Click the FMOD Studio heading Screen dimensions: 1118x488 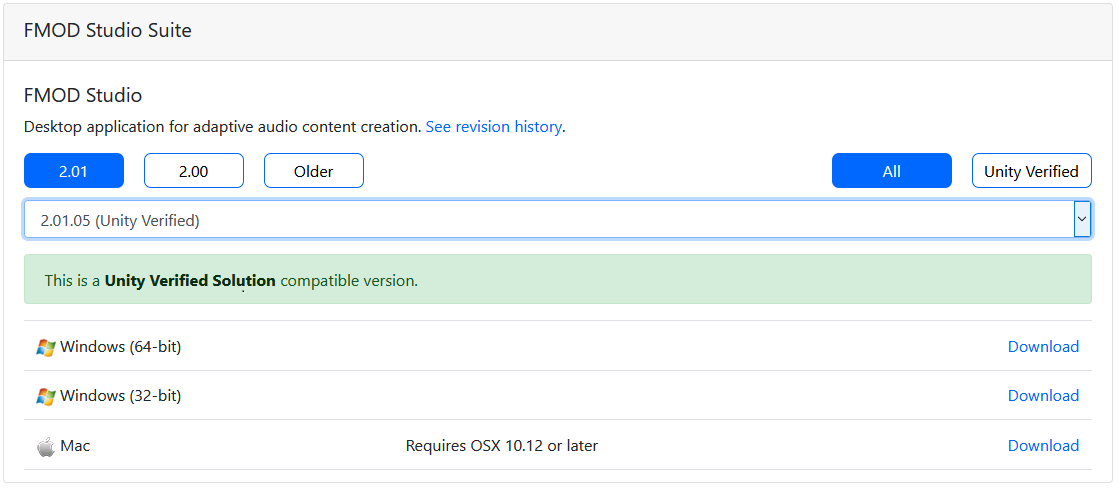click(x=83, y=95)
